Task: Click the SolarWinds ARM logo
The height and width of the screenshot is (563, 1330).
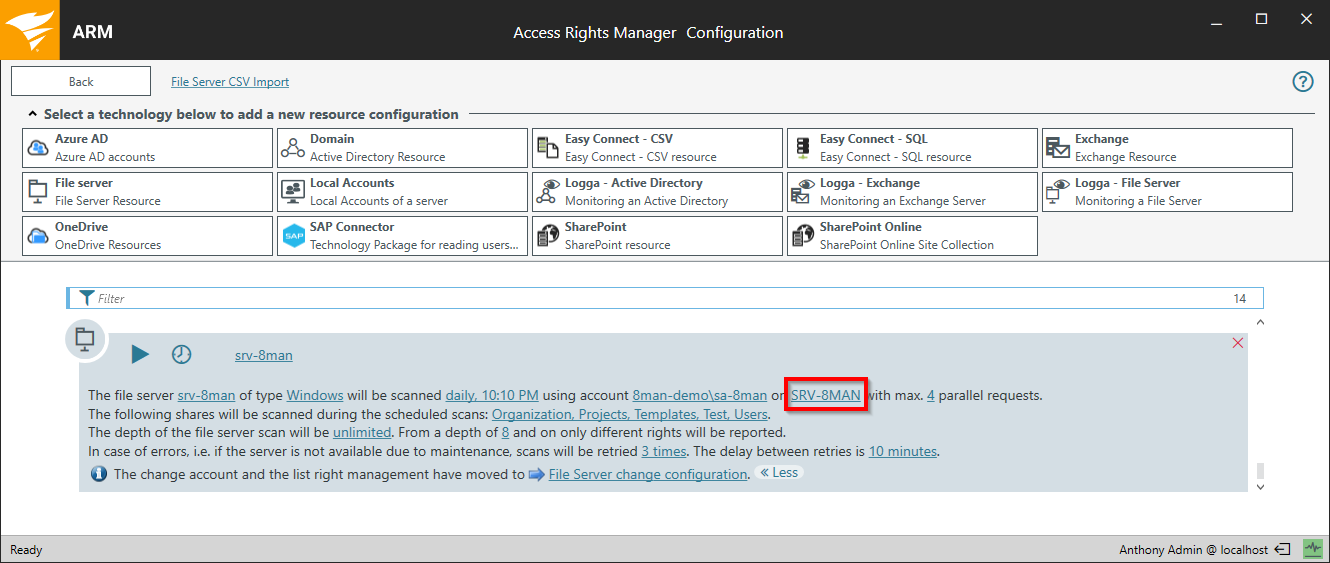Action: [30, 30]
